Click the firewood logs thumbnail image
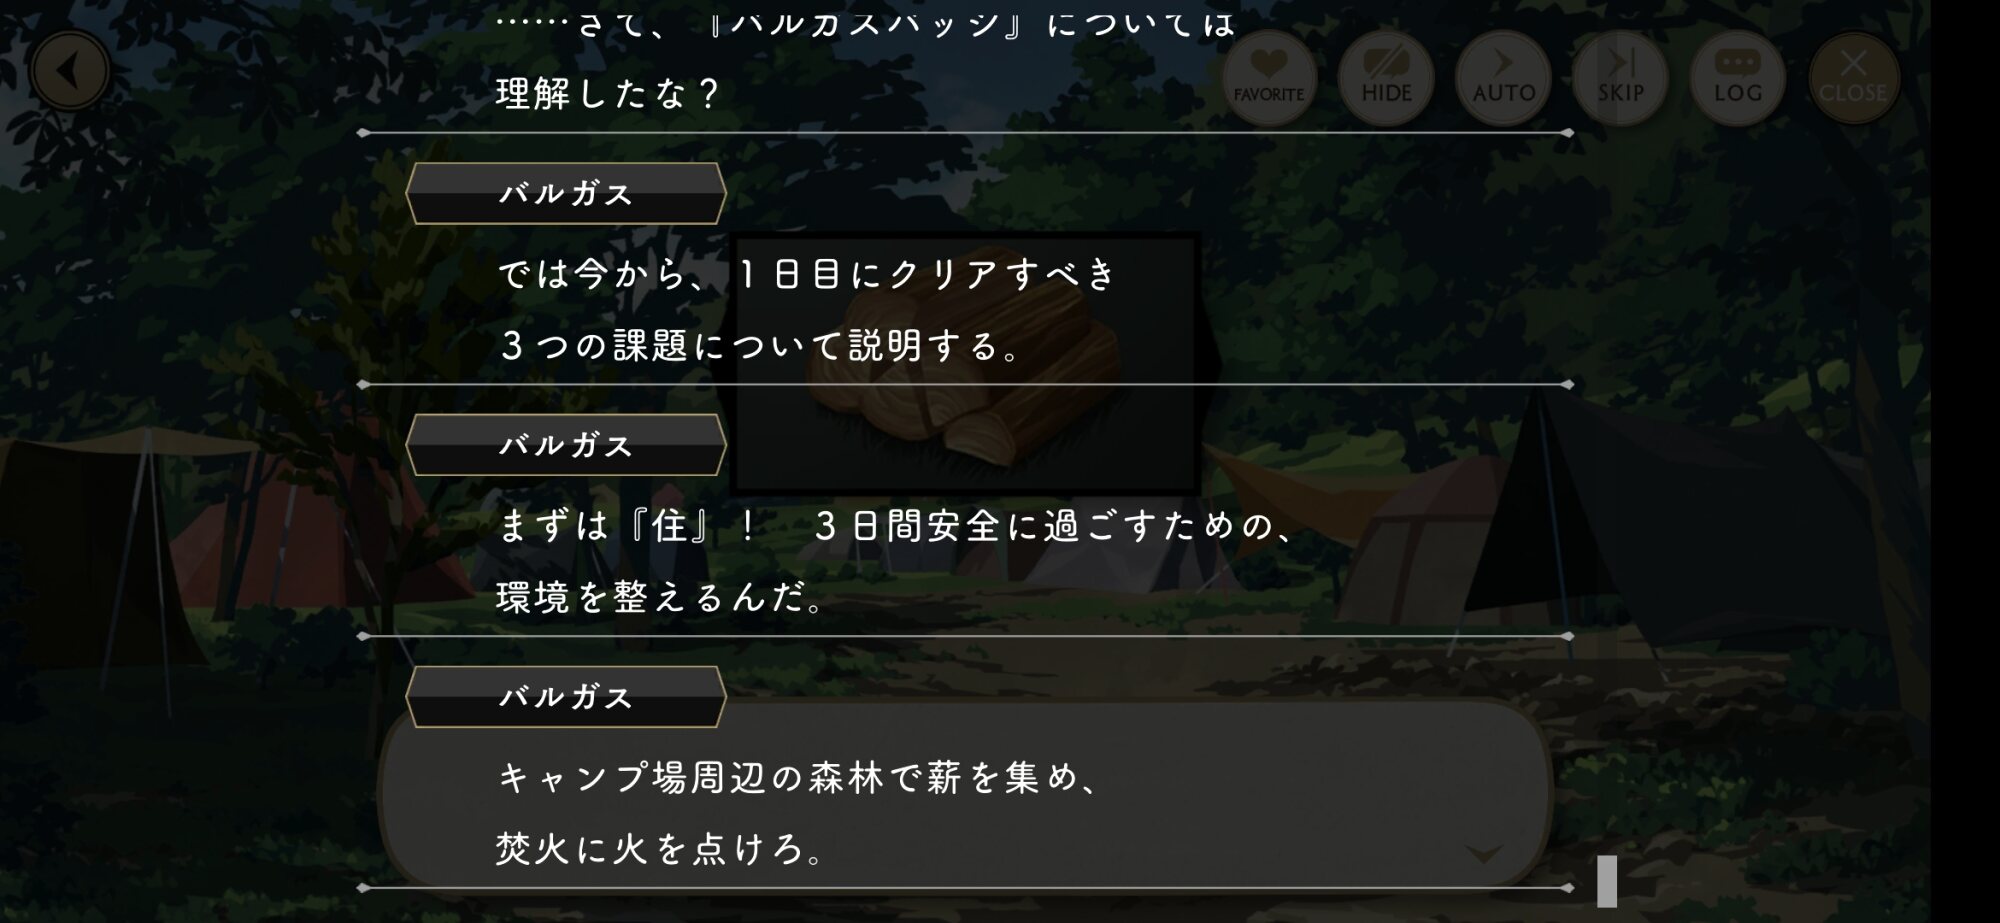This screenshot has width=2000, height=923. point(966,365)
